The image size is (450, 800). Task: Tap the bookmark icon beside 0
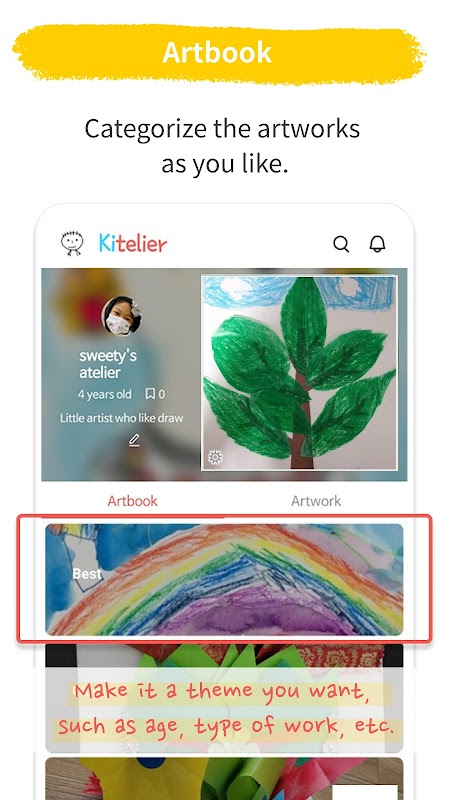tap(150, 394)
